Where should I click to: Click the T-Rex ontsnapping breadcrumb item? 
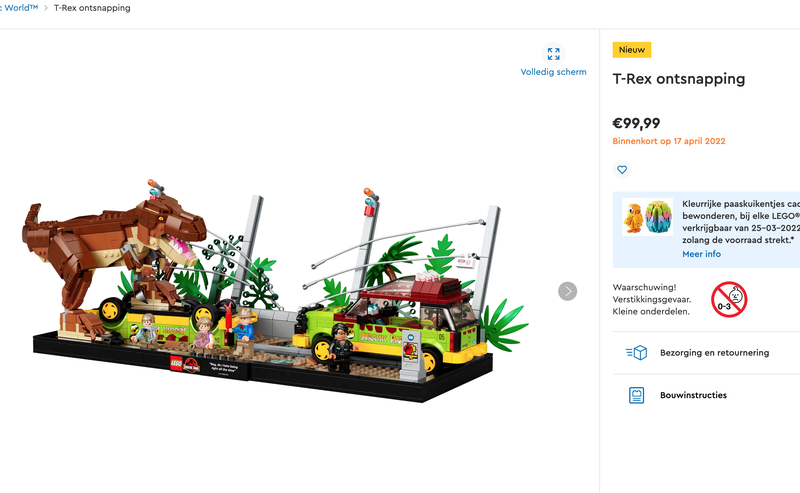pos(92,8)
